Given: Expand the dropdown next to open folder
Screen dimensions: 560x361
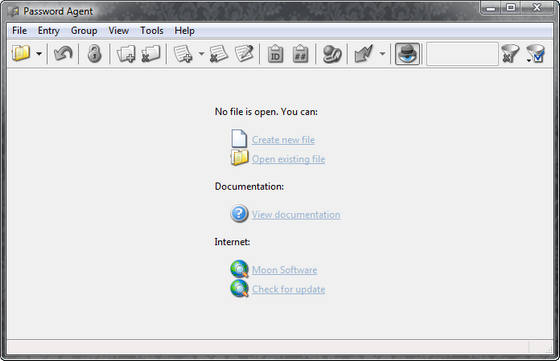Looking at the screenshot, I should click(x=39, y=54).
